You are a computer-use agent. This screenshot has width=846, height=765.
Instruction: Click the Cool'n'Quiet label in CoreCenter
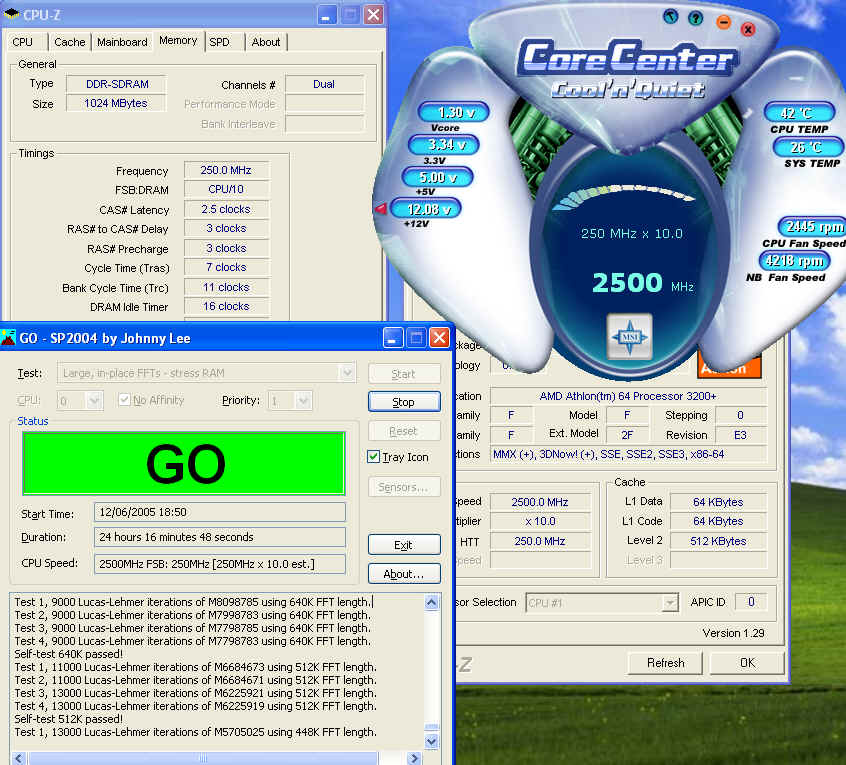(628, 90)
